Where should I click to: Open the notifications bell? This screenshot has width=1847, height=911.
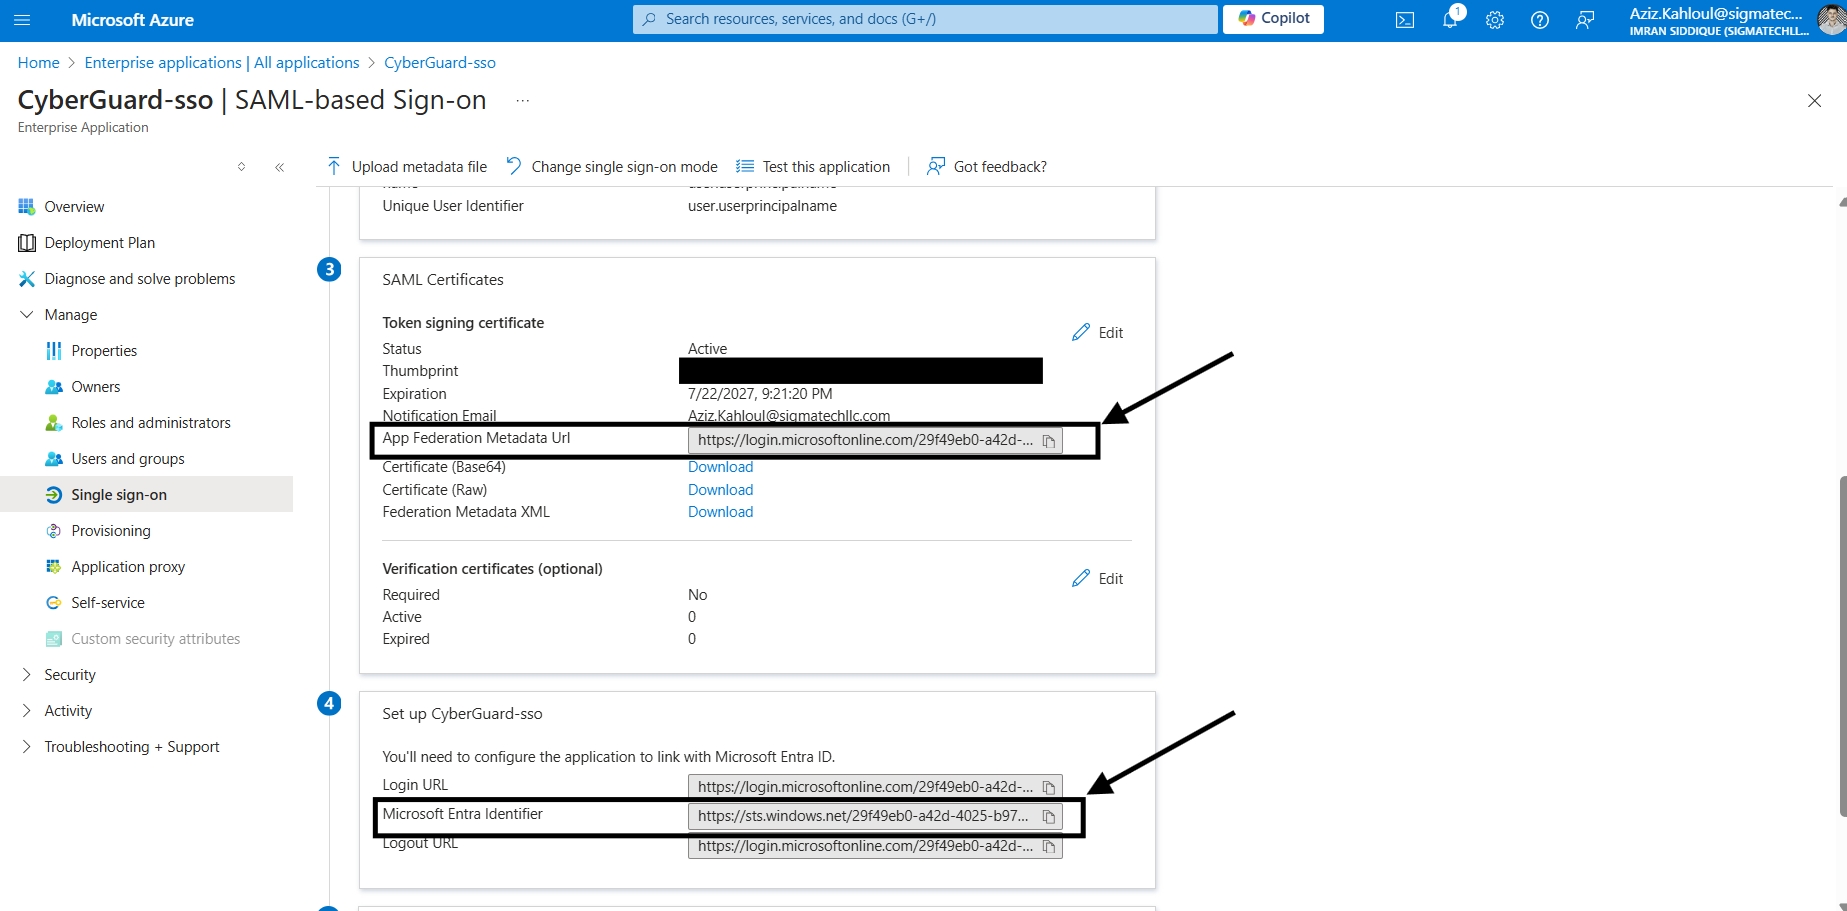[x=1449, y=20]
